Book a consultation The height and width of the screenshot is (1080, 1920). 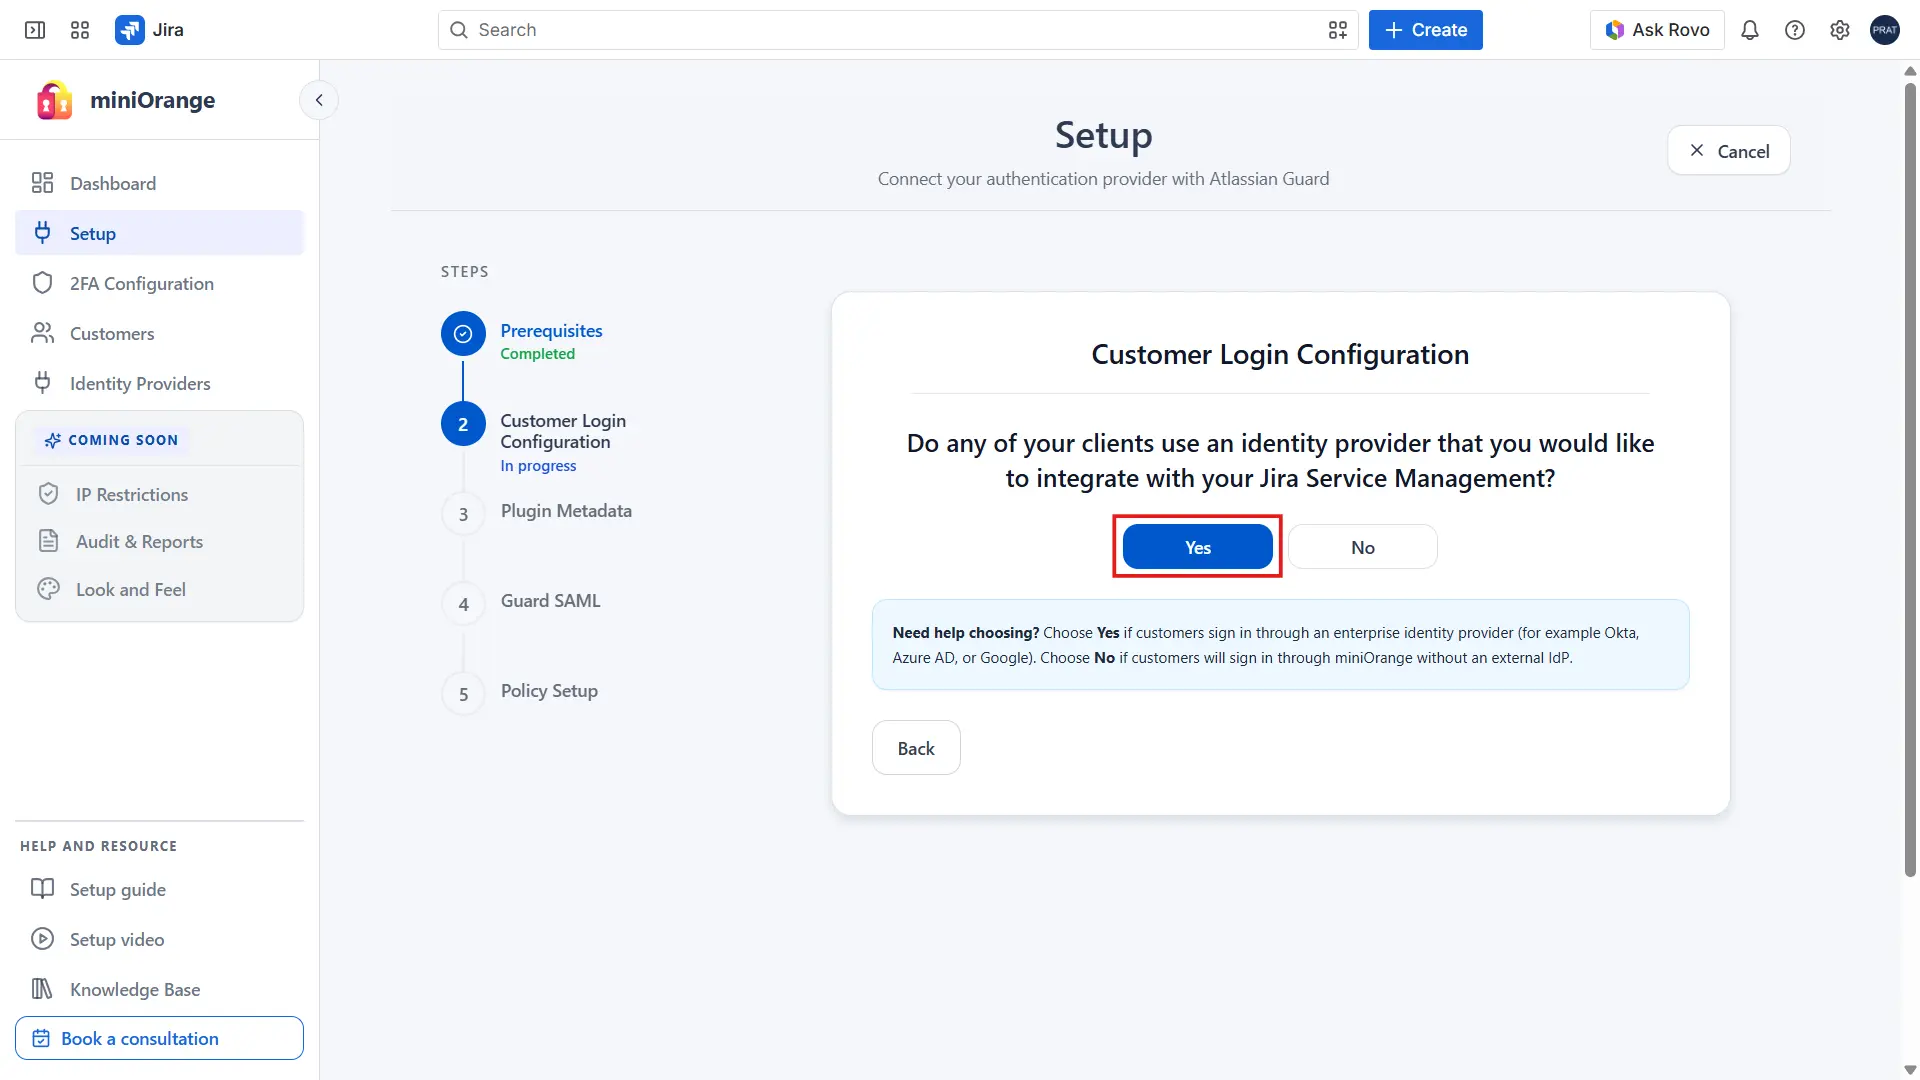click(160, 1038)
